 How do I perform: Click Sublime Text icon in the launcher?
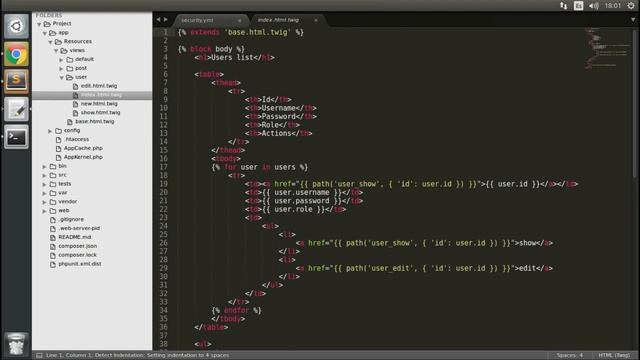16,81
